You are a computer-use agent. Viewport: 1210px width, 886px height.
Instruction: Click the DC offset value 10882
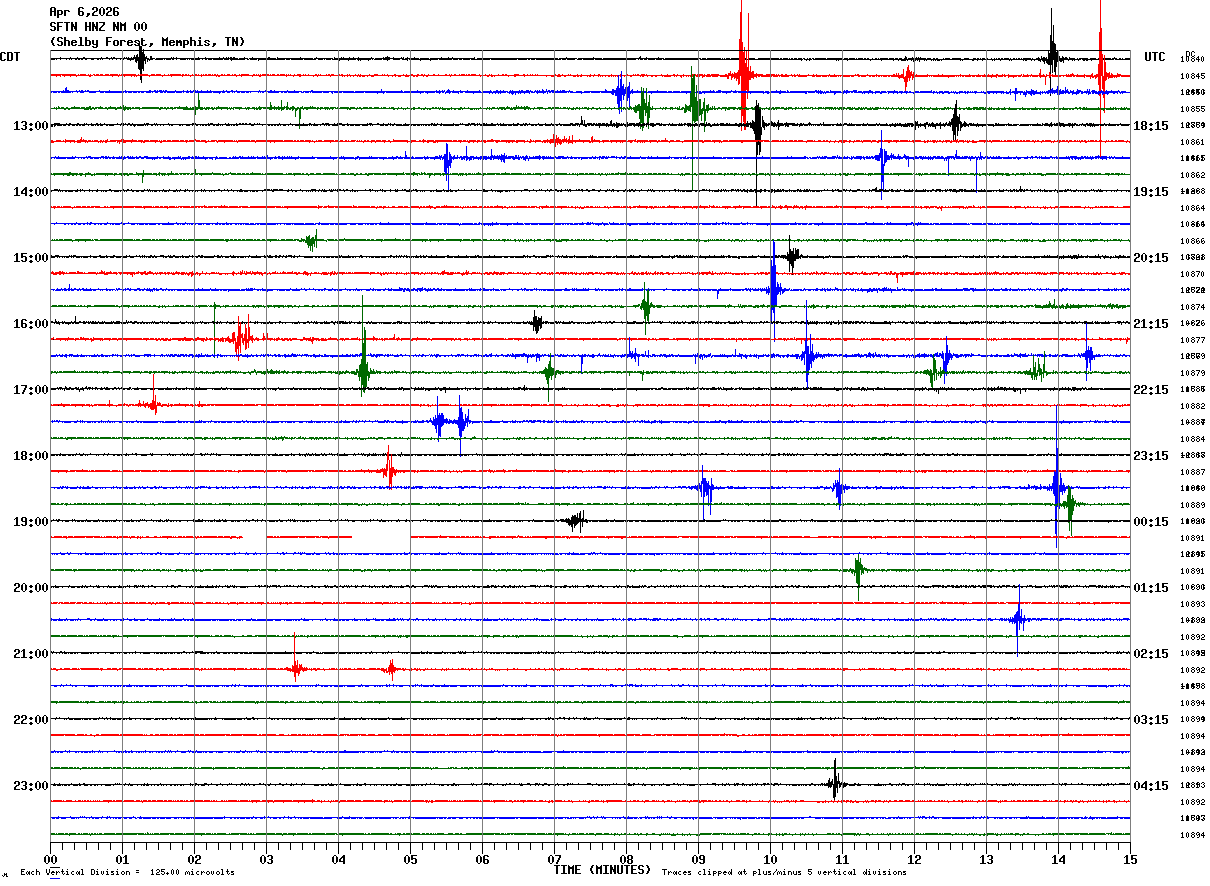pyautogui.click(x=1192, y=406)
